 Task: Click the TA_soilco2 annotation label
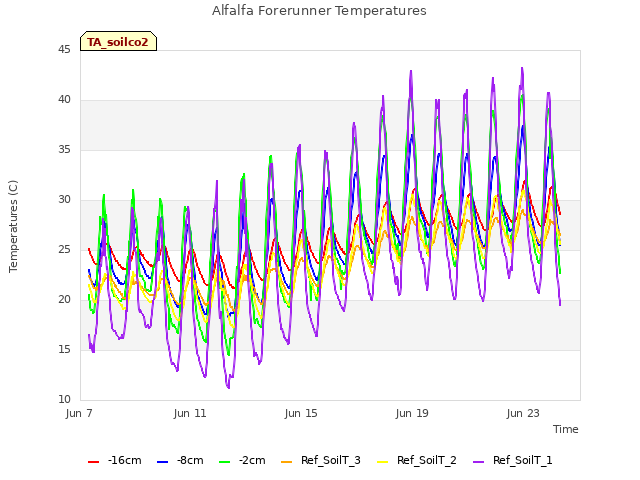point(118,41)
